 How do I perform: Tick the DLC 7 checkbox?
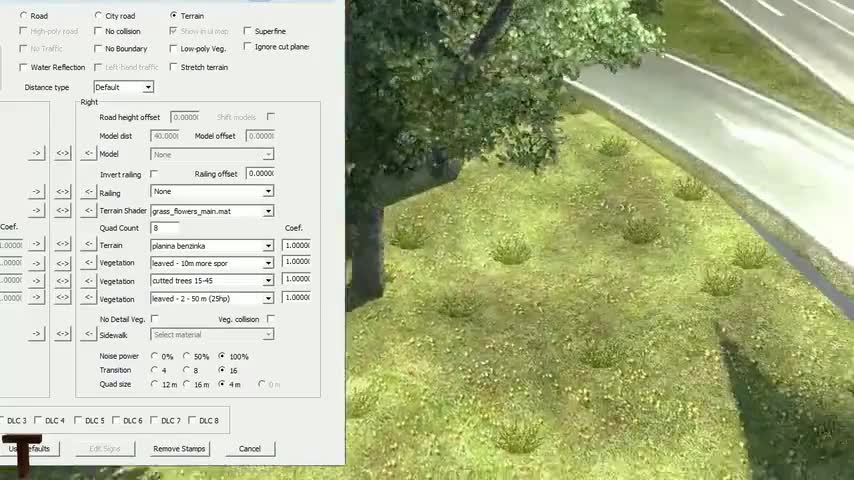pos(154,420)
